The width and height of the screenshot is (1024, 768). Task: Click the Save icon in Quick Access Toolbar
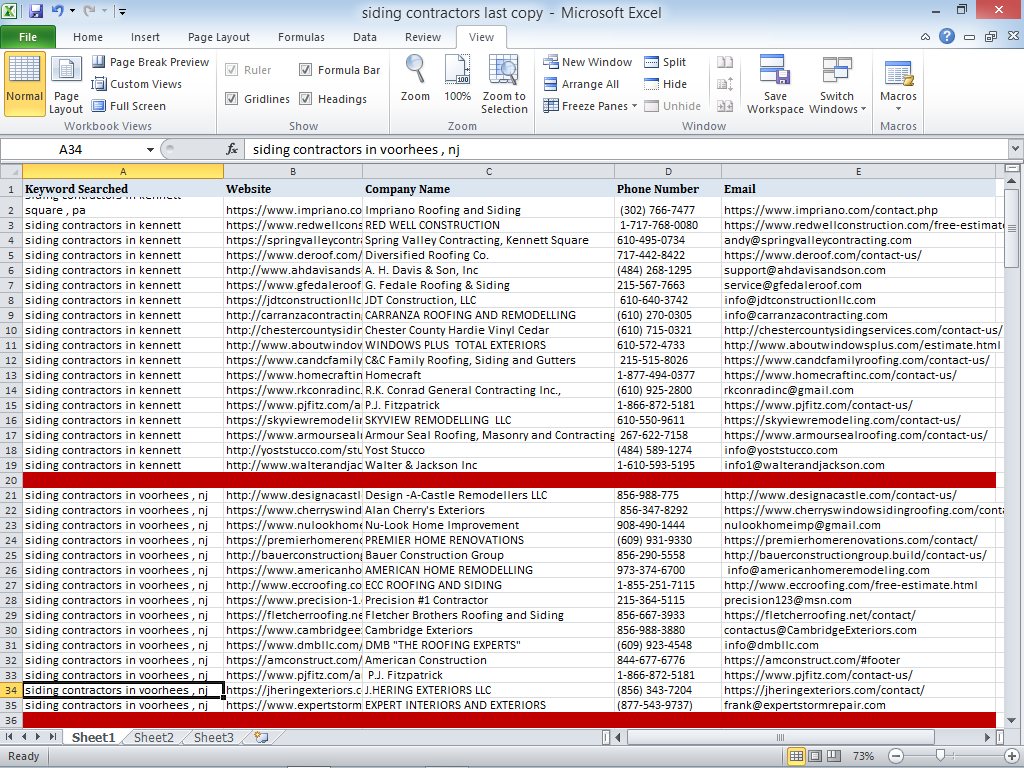tap(35, 11)
